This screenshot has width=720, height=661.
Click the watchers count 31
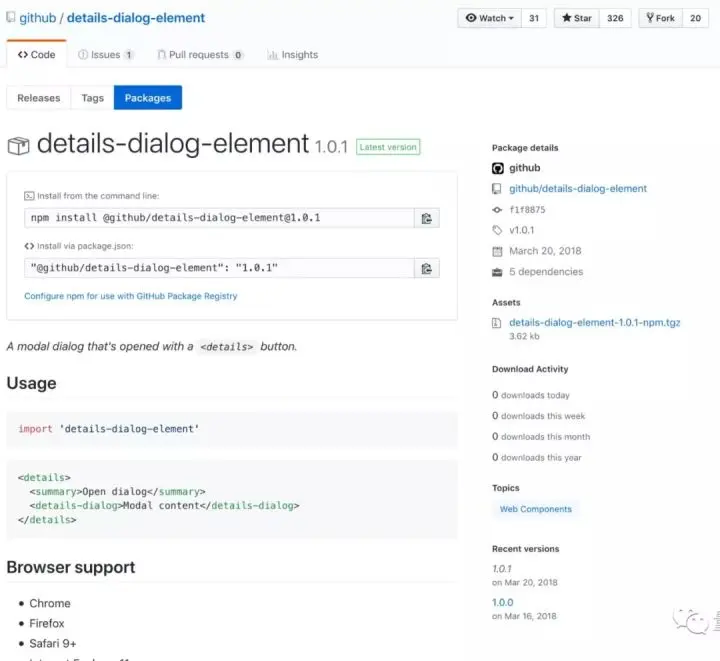(534, 18)
